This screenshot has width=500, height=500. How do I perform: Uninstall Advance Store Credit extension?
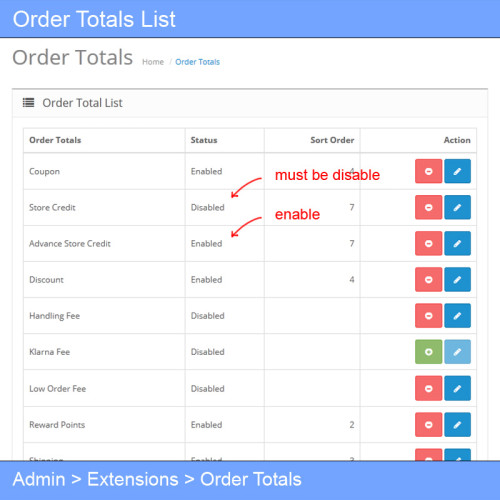pos(428,243)
